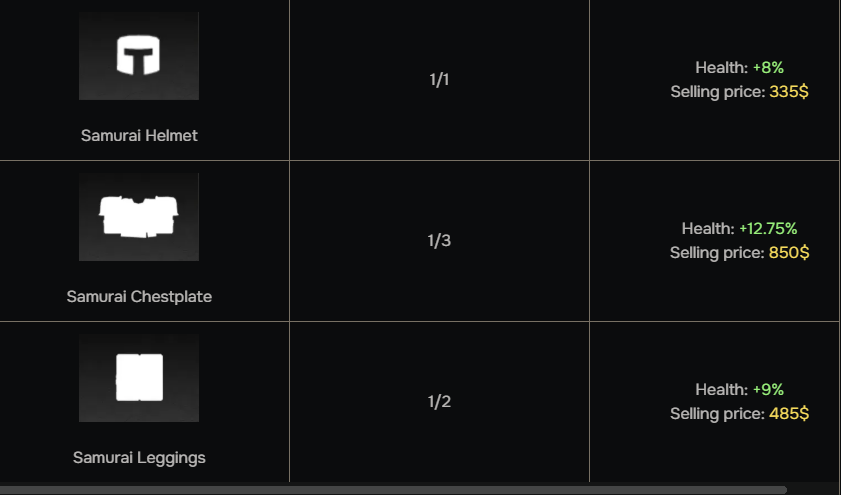This screenshot has height=495, width=841.
Task: Click the 1/1 quantity for Helmet
Action: [x=439, y=80]
